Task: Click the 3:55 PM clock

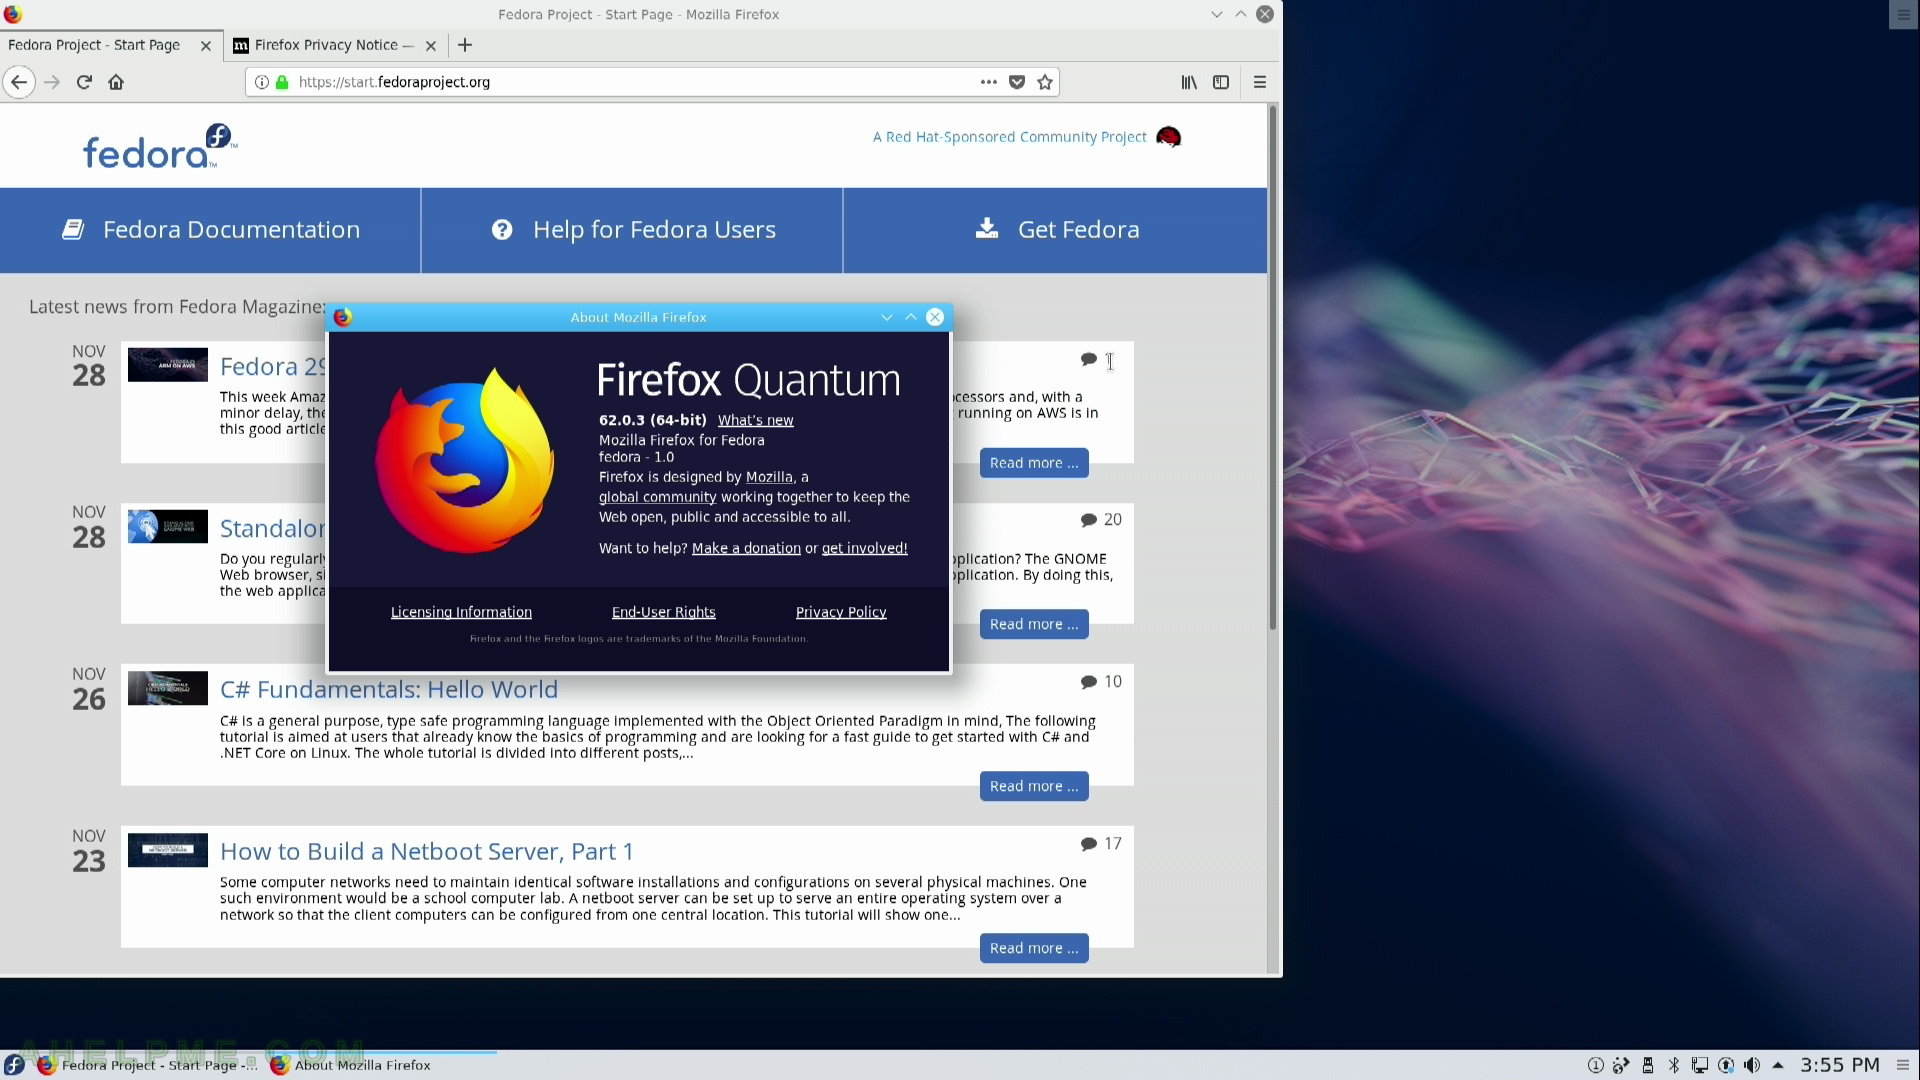Action: coord(1840,1065)
